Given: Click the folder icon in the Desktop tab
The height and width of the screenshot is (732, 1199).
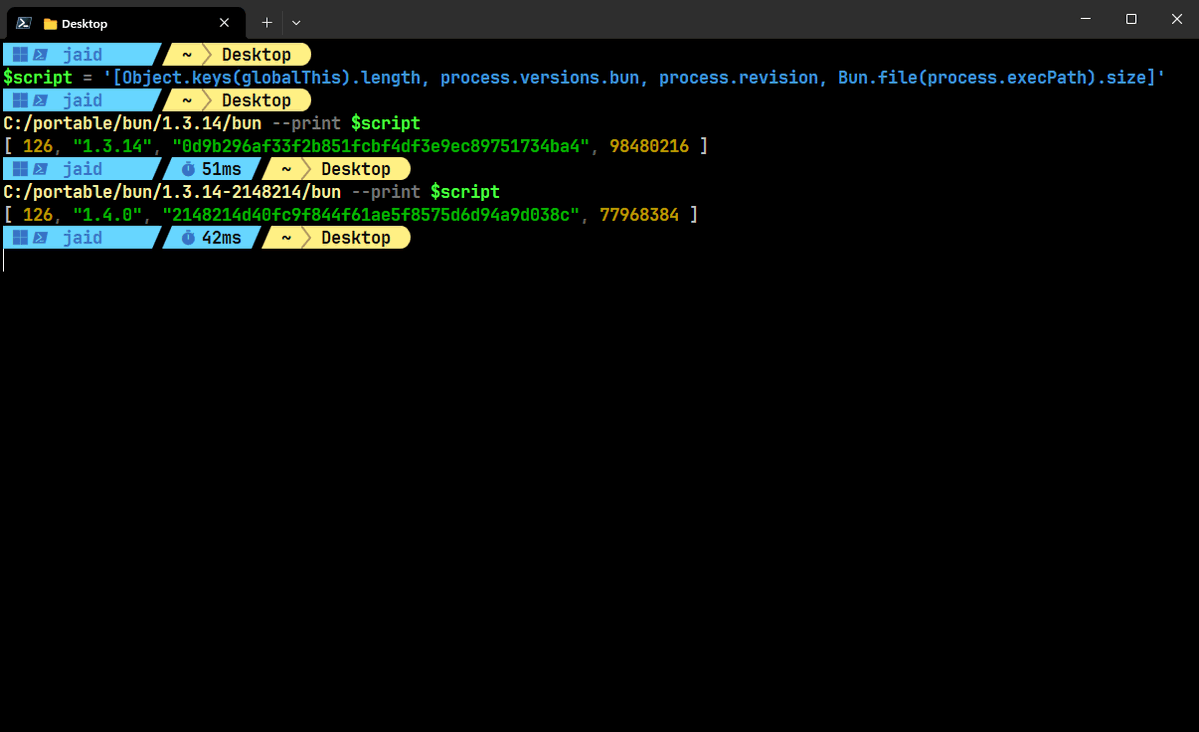Looking at the screenshot, I should (50, 24).
